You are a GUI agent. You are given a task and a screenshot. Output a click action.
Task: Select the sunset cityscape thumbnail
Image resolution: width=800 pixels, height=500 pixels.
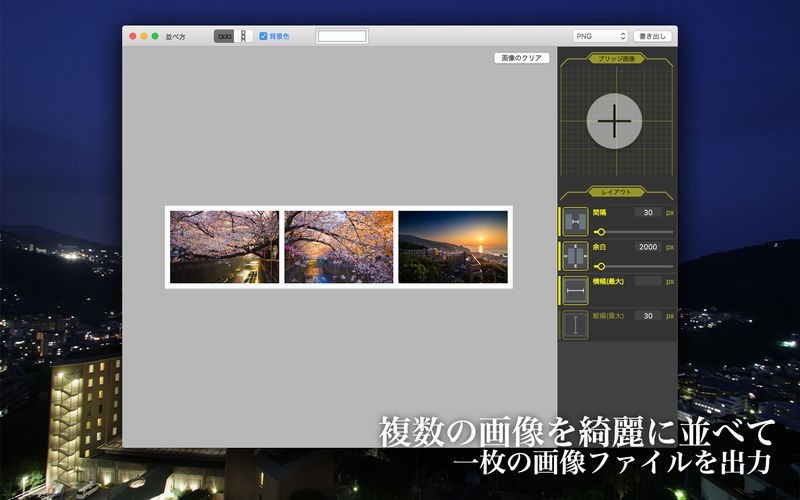[453, 247]
